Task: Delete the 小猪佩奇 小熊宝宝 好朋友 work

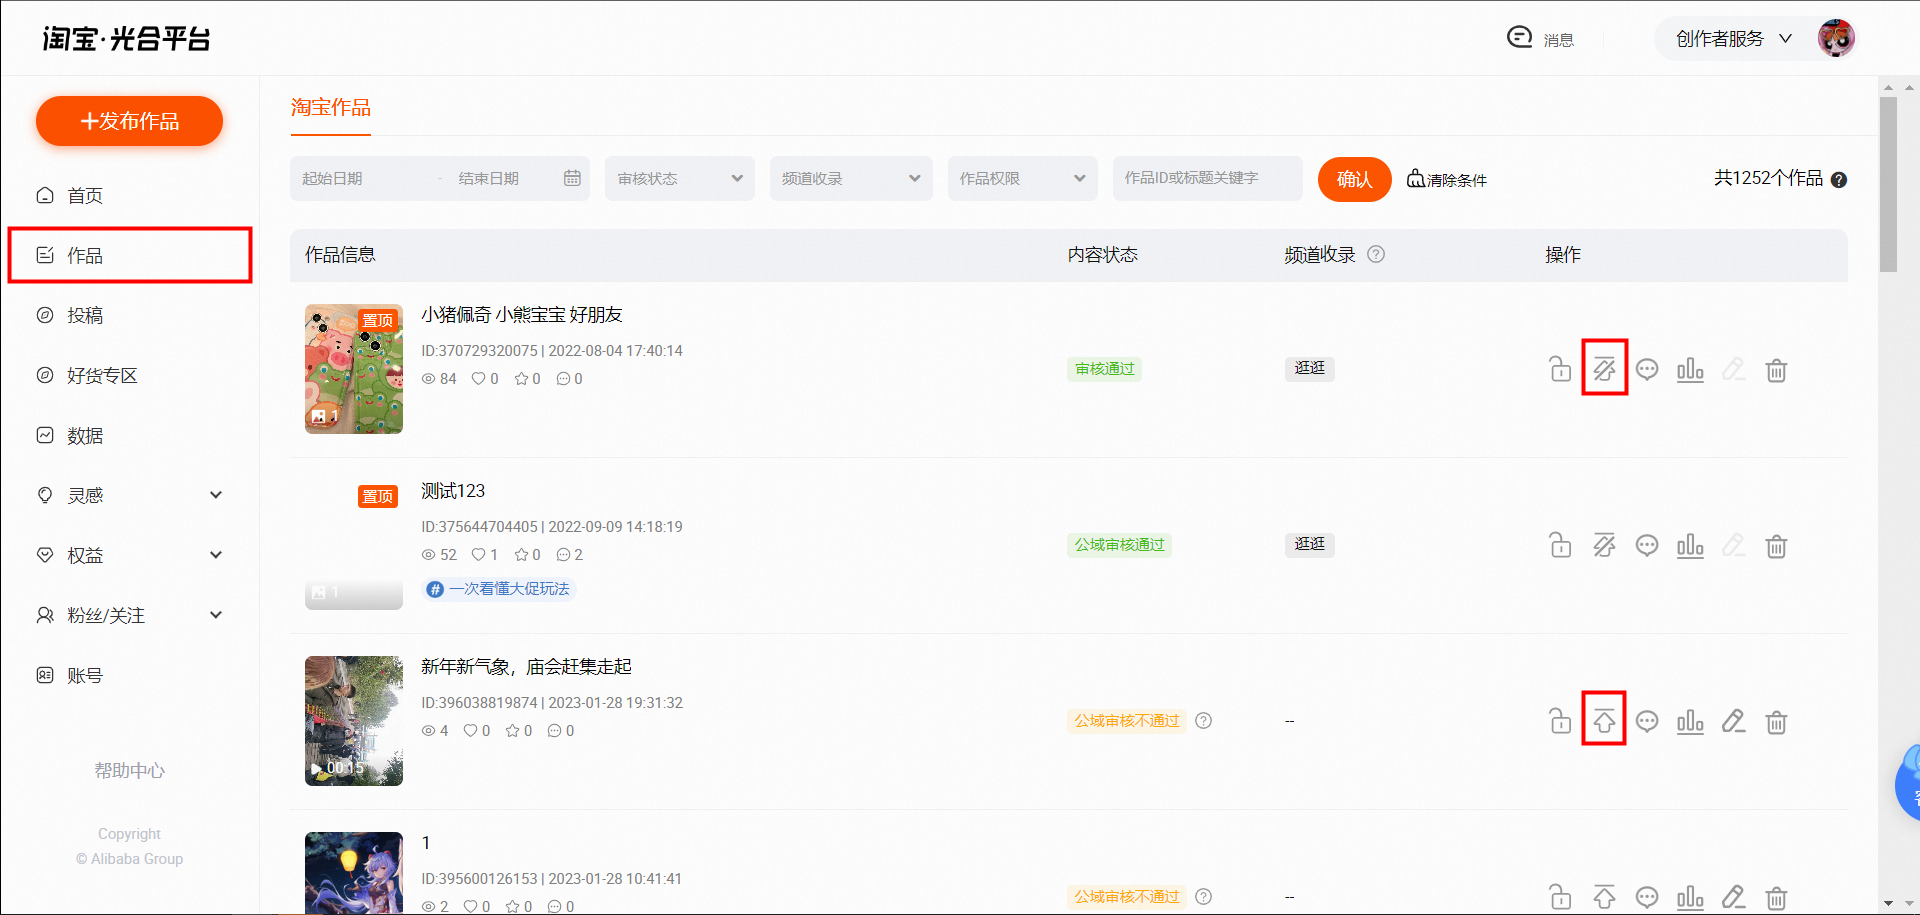Action: click(x=1776, y=369)
